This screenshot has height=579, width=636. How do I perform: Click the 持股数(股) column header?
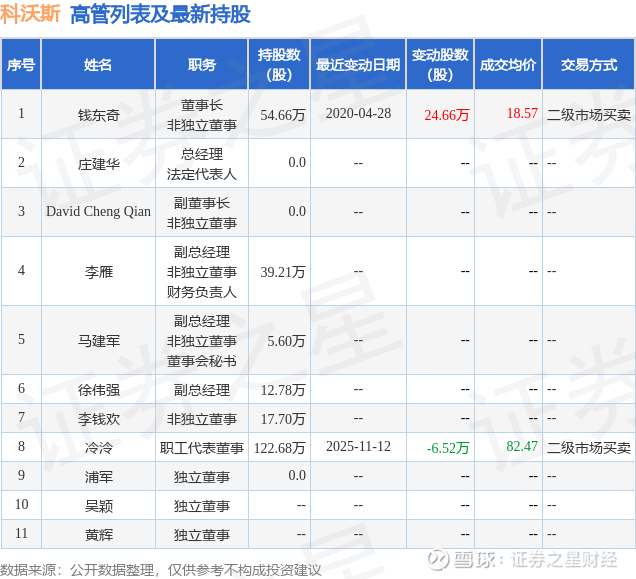[x=279, y=65]
